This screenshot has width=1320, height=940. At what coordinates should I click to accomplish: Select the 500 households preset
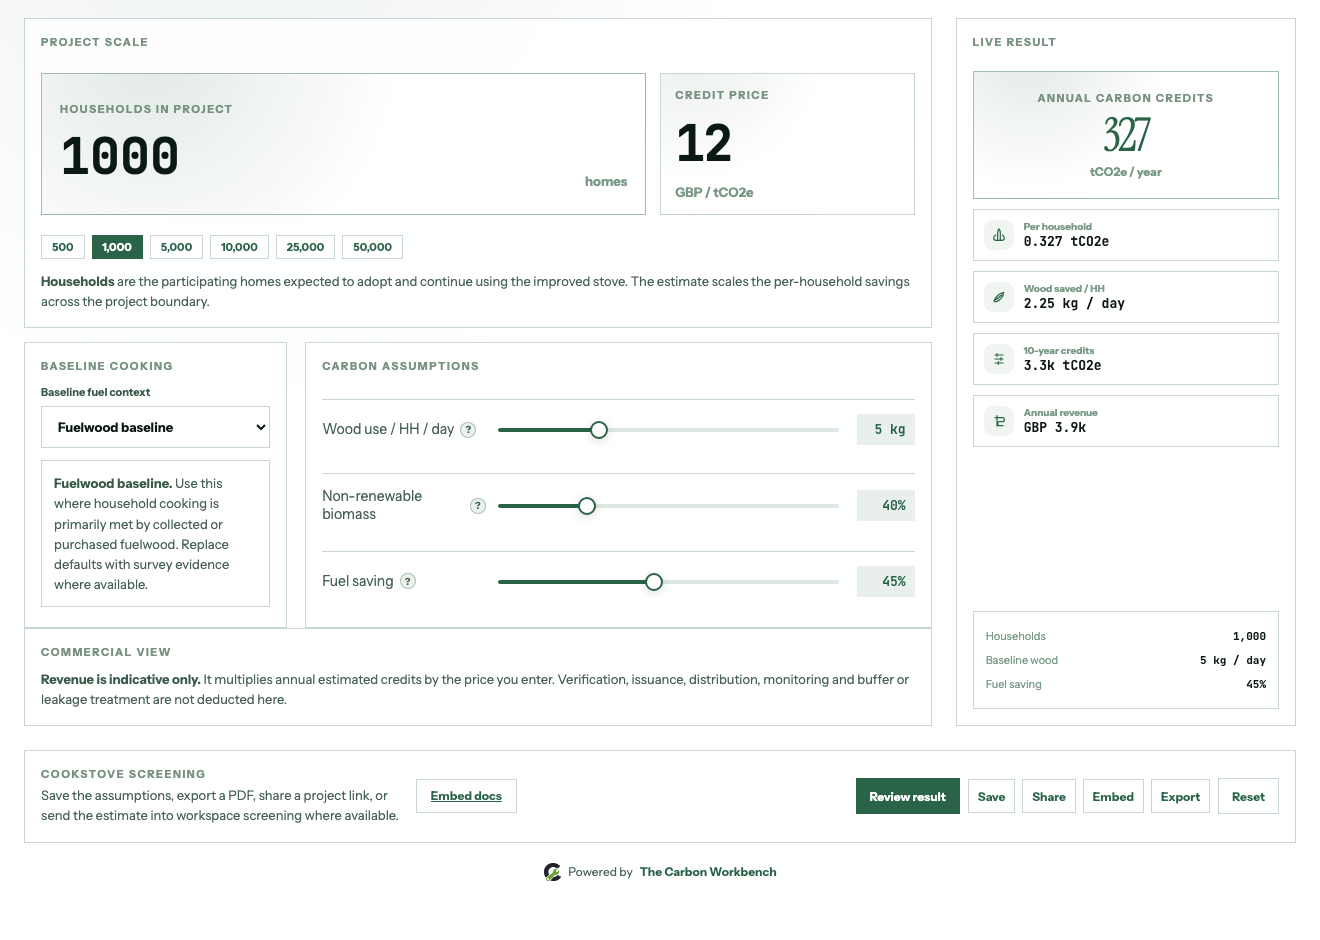tap(63, 247)
